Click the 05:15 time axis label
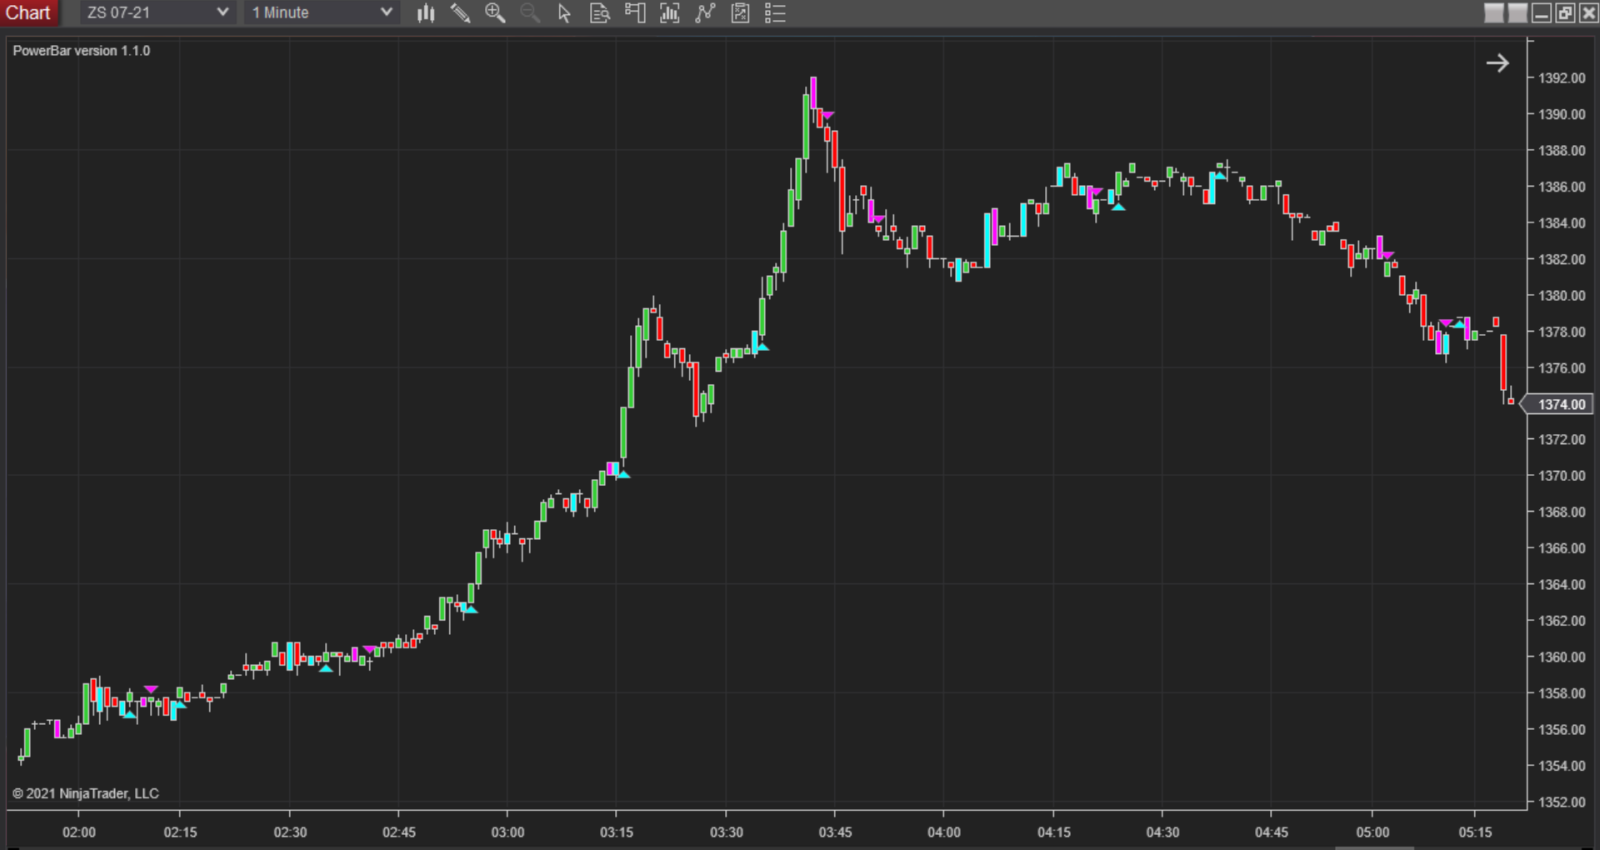The height and width of the screenshot is (850, 1600). click(1474, 832)
